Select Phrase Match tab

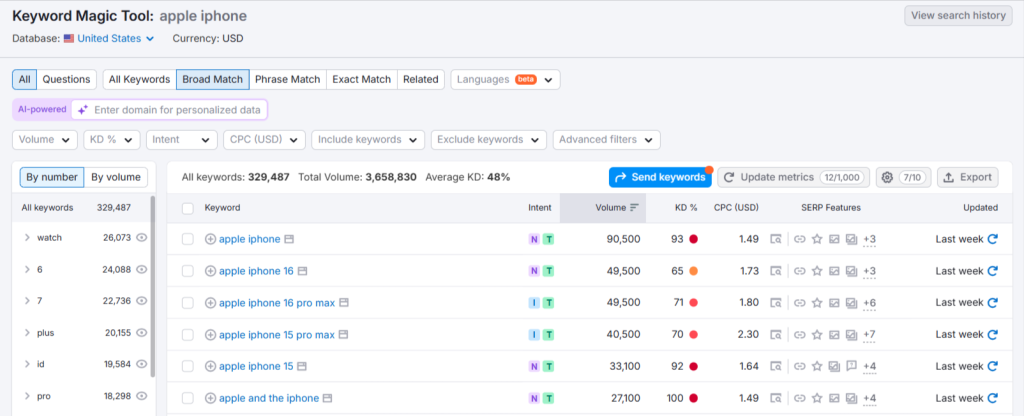coord(287,80)
